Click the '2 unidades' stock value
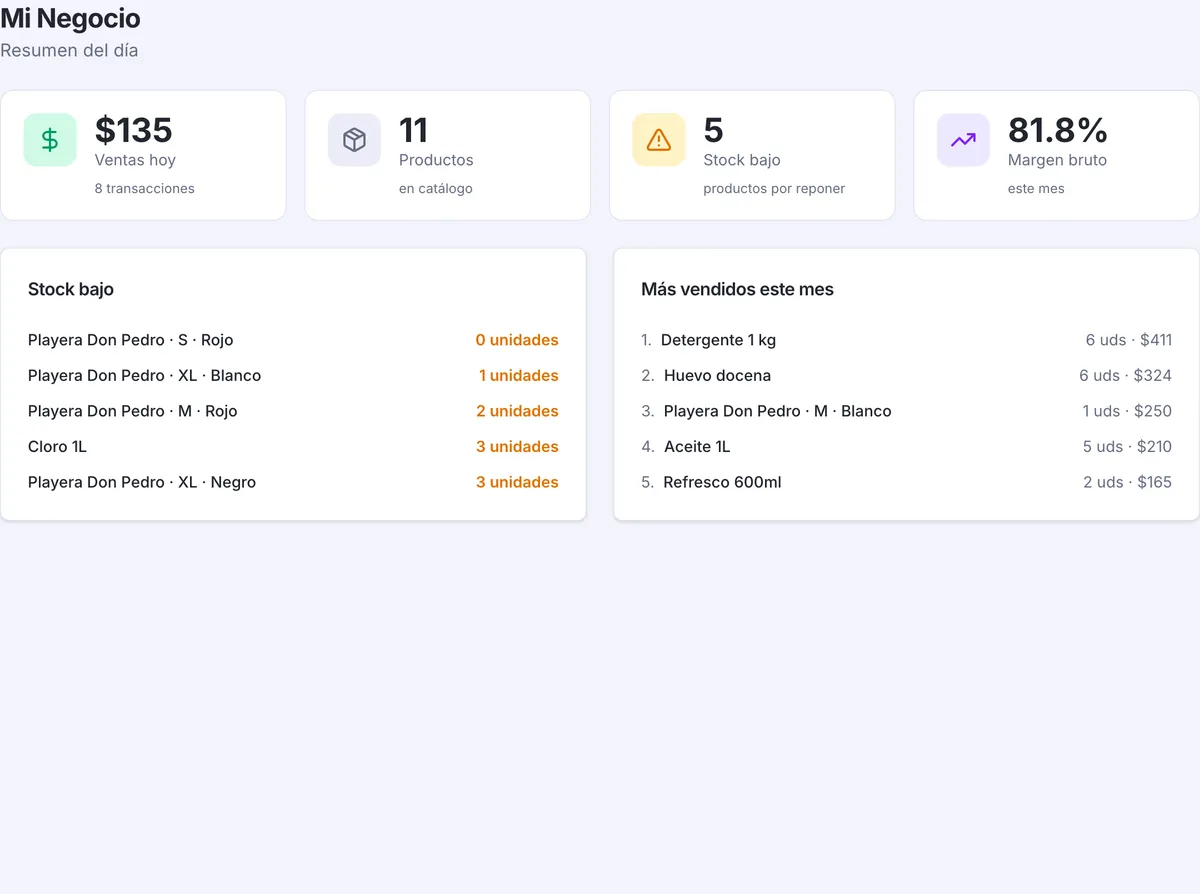 coord(517,411)
